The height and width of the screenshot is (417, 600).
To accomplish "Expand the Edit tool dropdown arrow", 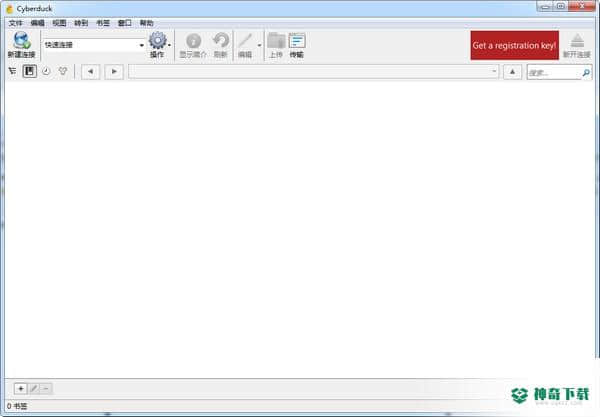I will coord(259,45).
